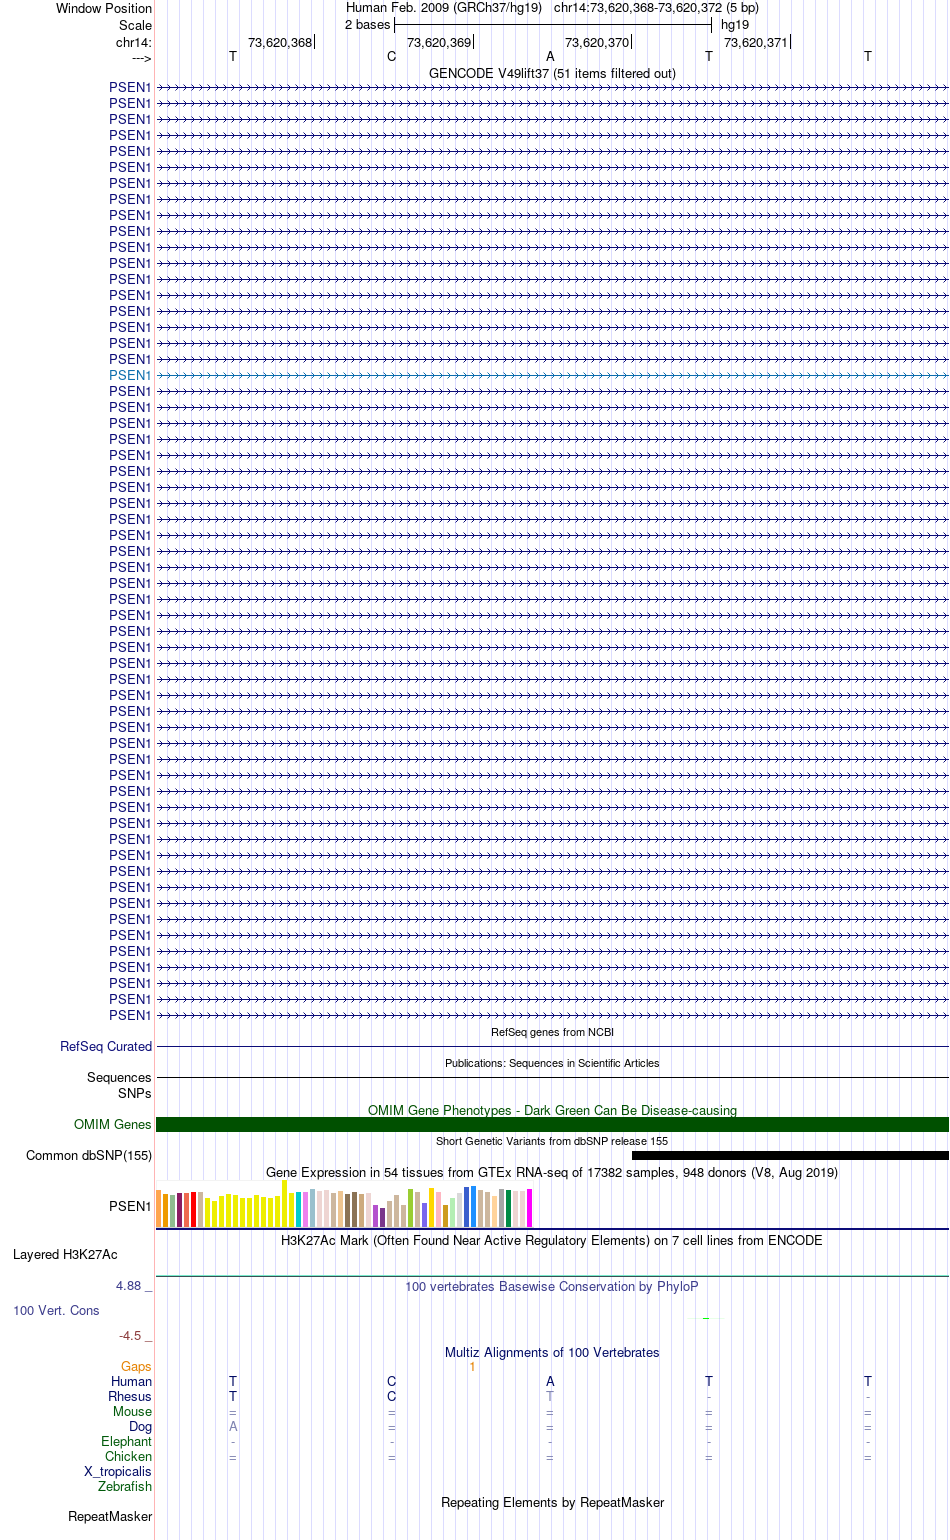Click the Scale label in the ruler

[x=135, y=25]
